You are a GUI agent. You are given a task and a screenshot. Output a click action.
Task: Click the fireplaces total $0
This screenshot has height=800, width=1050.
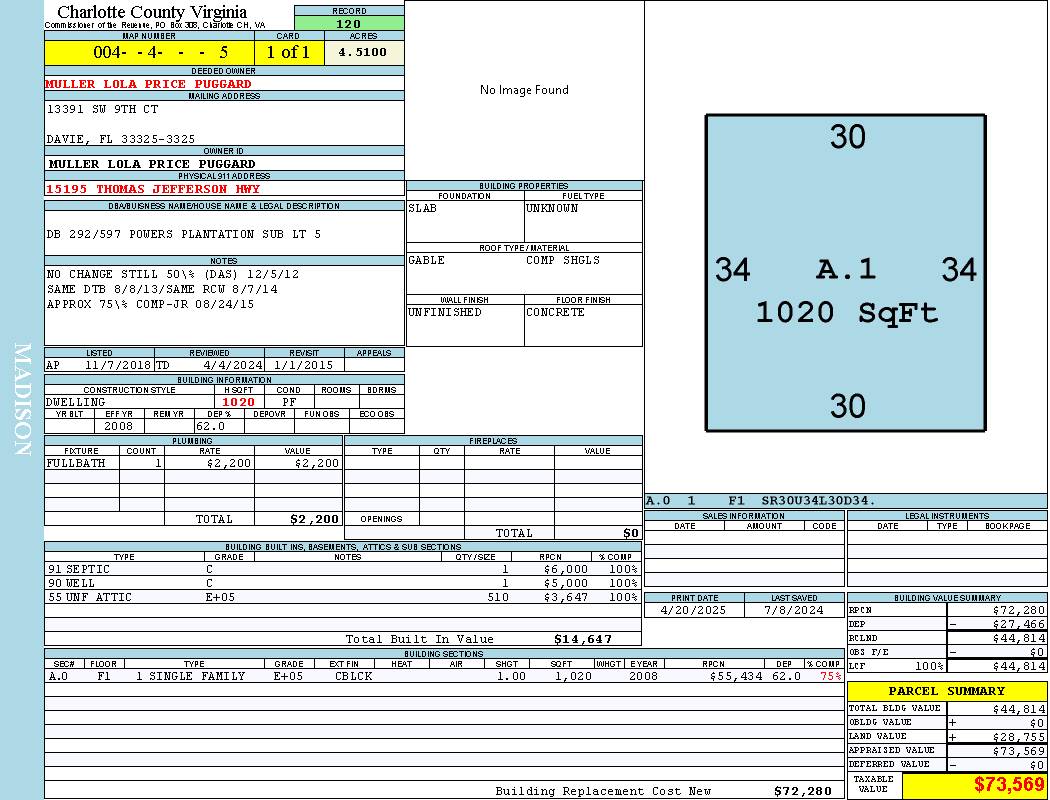(631, 534)
